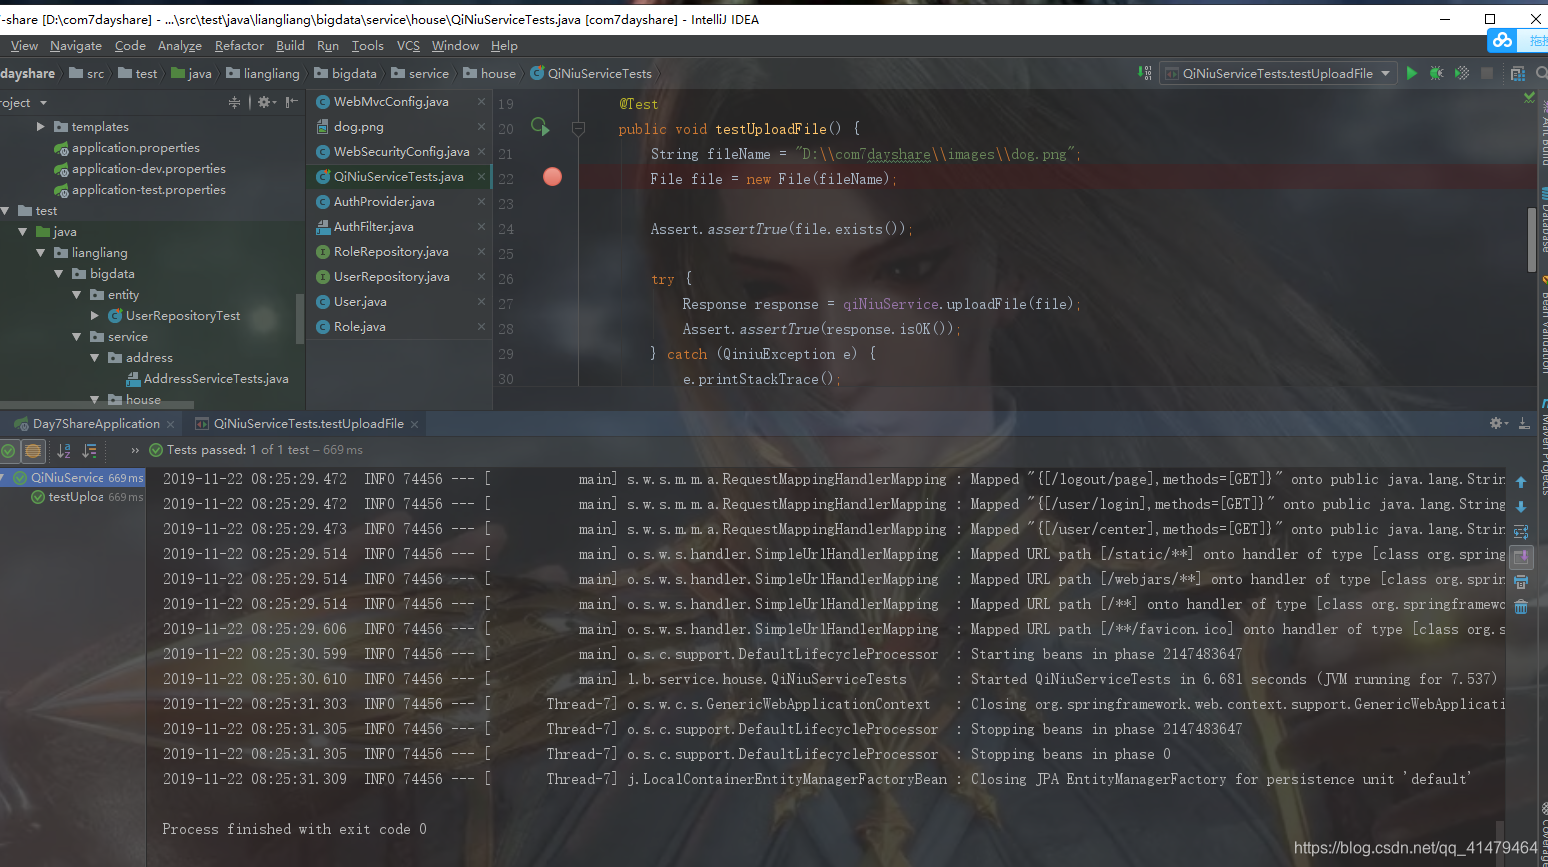
Task: Toggle the Show Passed filter in test results
Action: pyautogui.click(x=8, y=451)
